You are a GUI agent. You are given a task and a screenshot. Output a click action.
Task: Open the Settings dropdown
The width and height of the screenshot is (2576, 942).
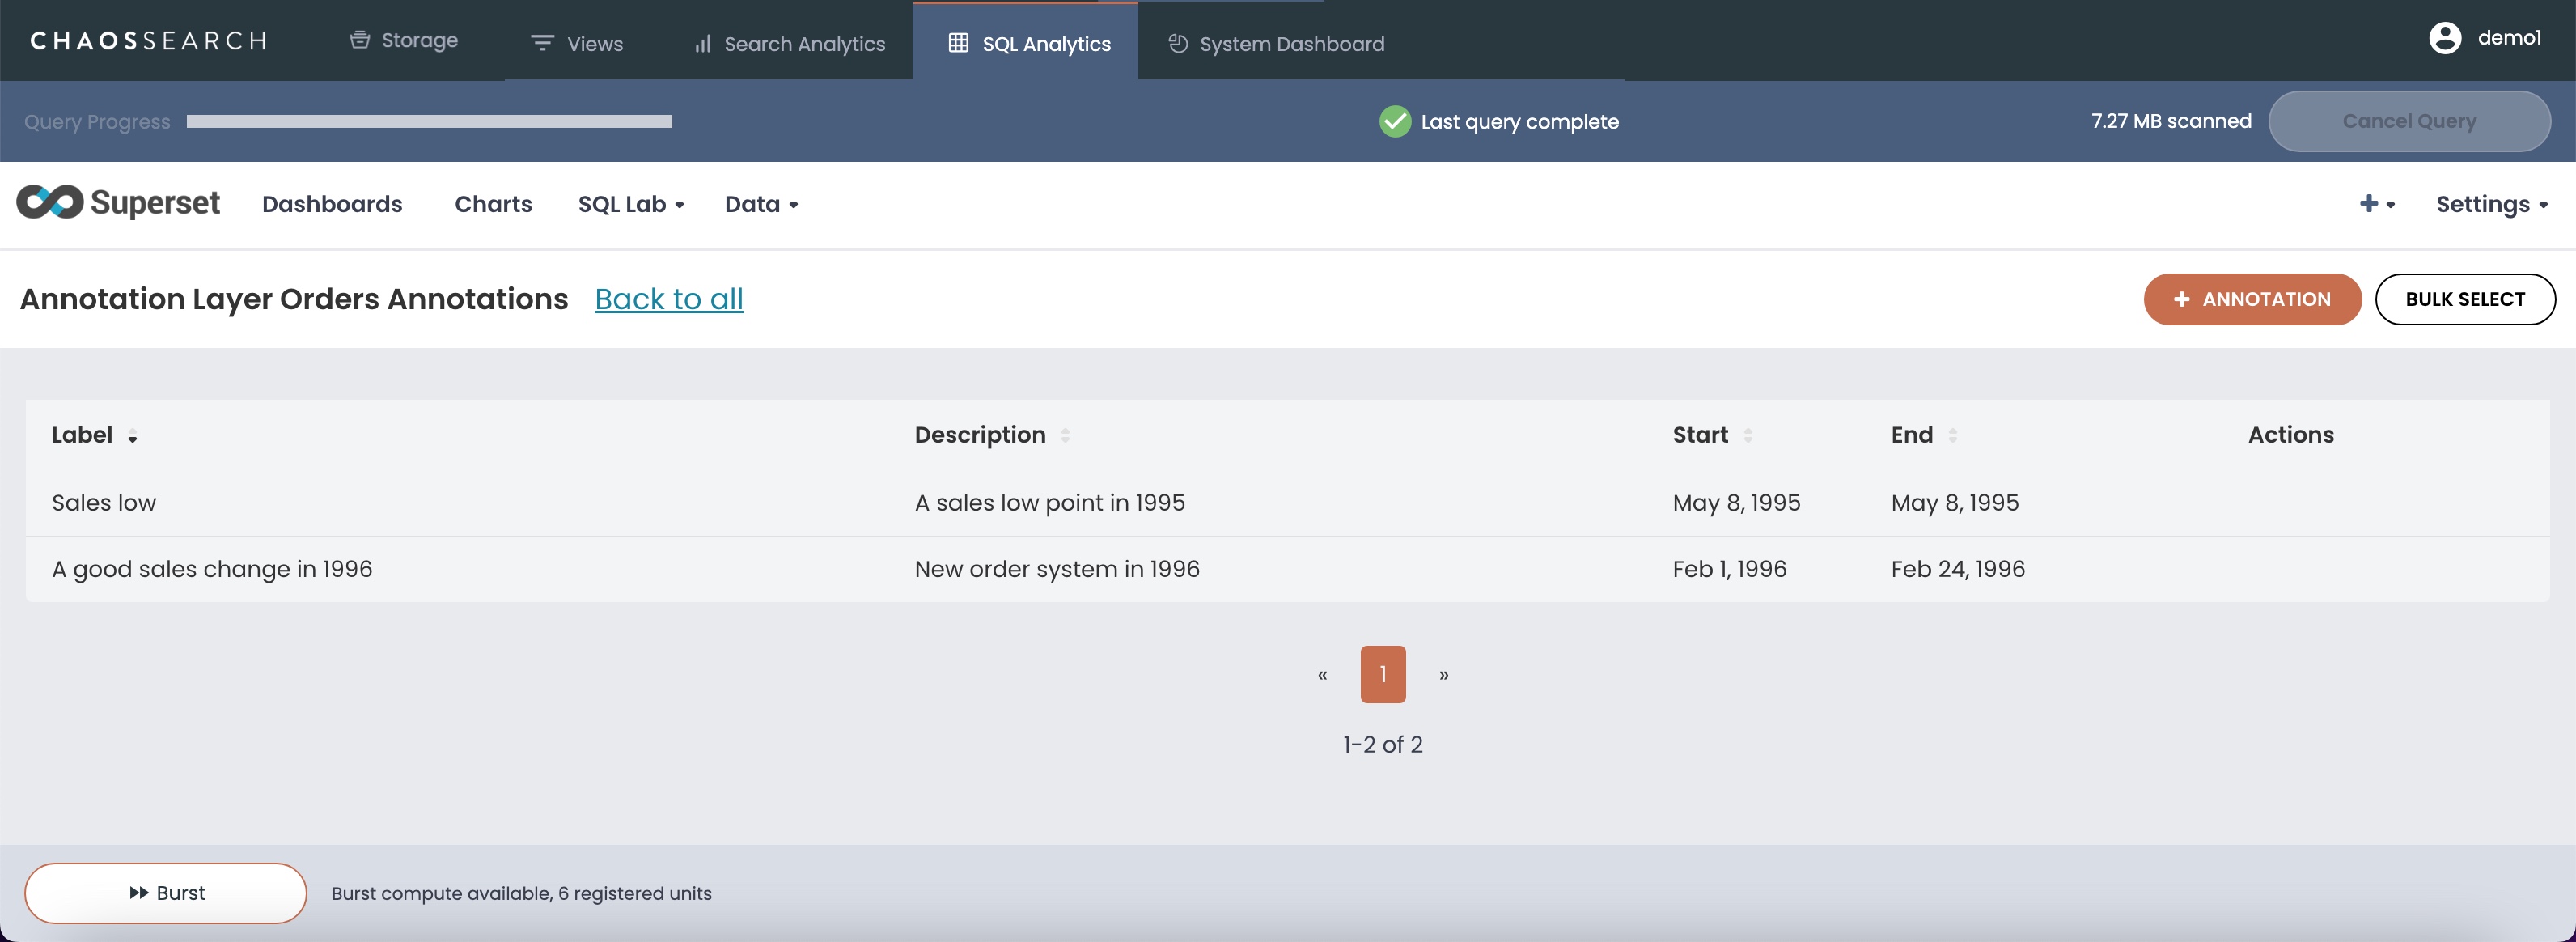click(x=2490, y=204)
